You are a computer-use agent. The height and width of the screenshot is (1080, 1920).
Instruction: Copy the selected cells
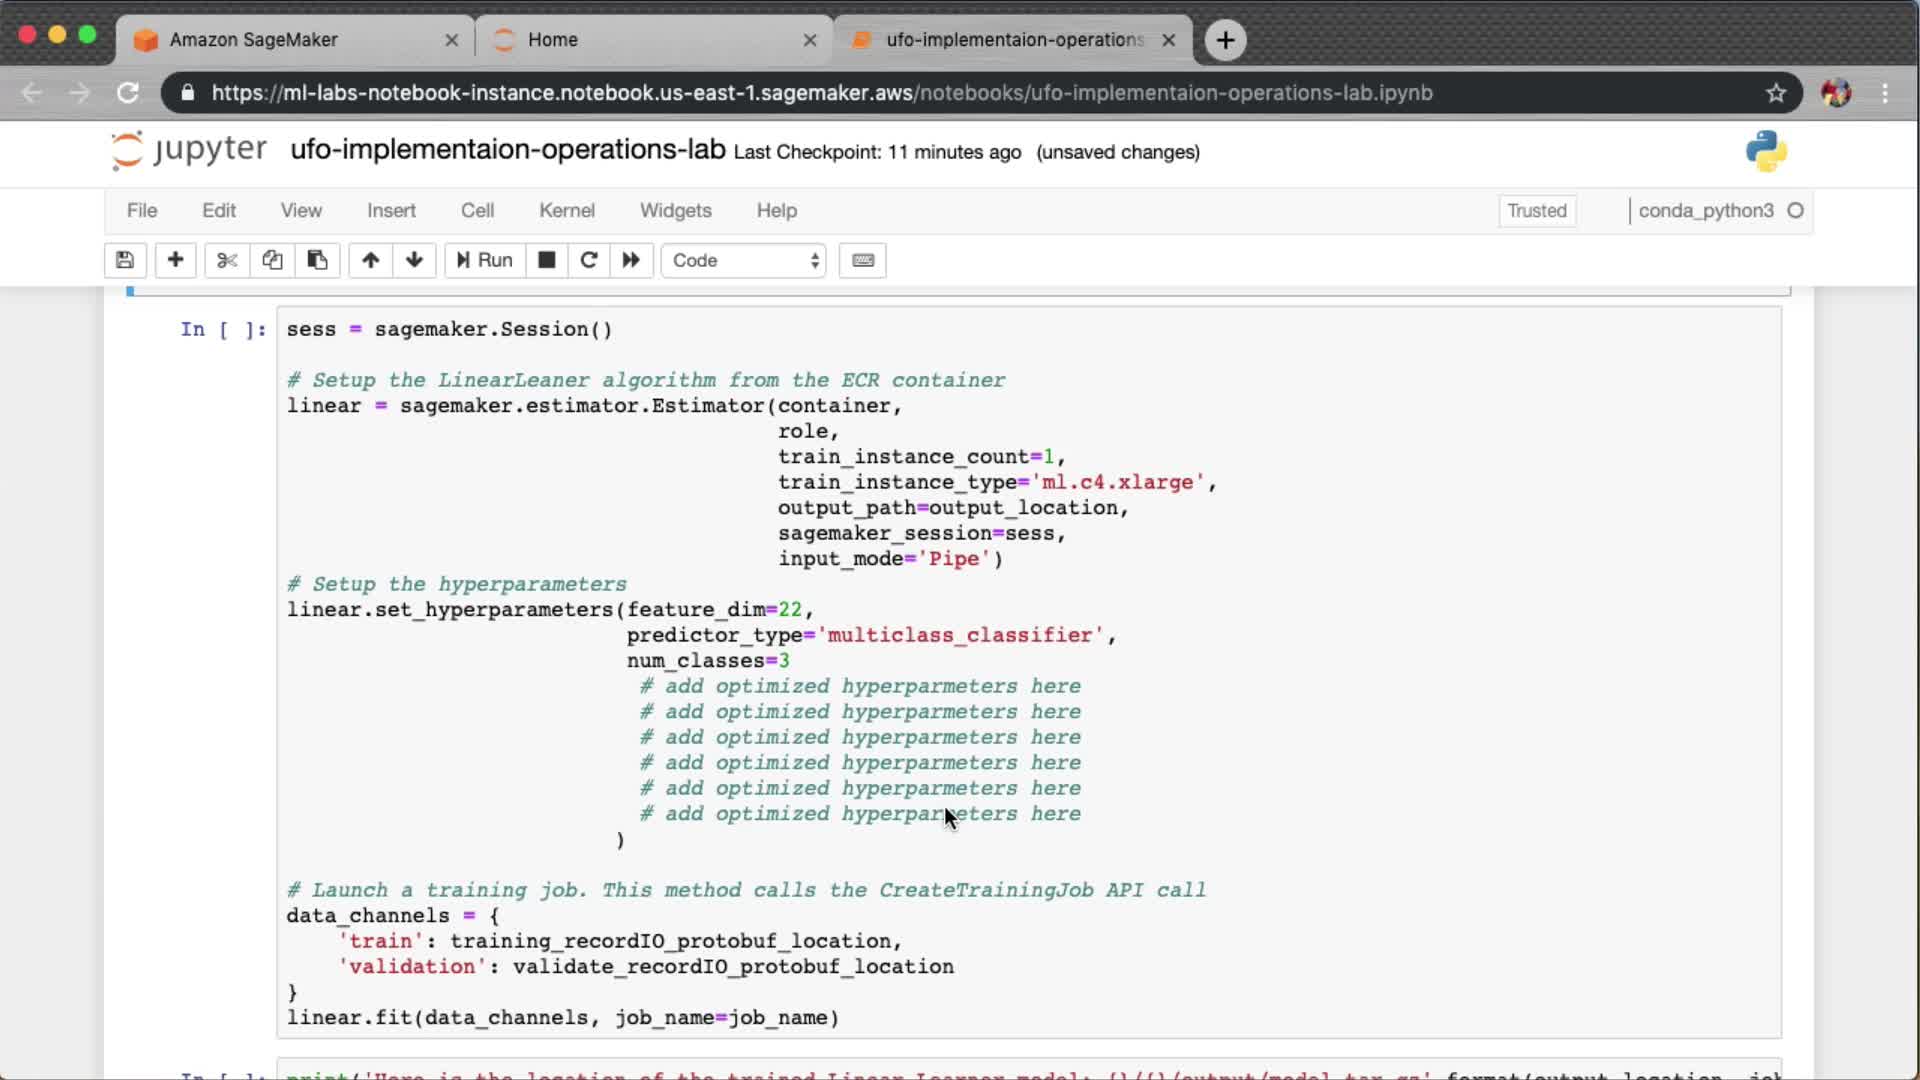pyautogui.click(x=272, y=260)
